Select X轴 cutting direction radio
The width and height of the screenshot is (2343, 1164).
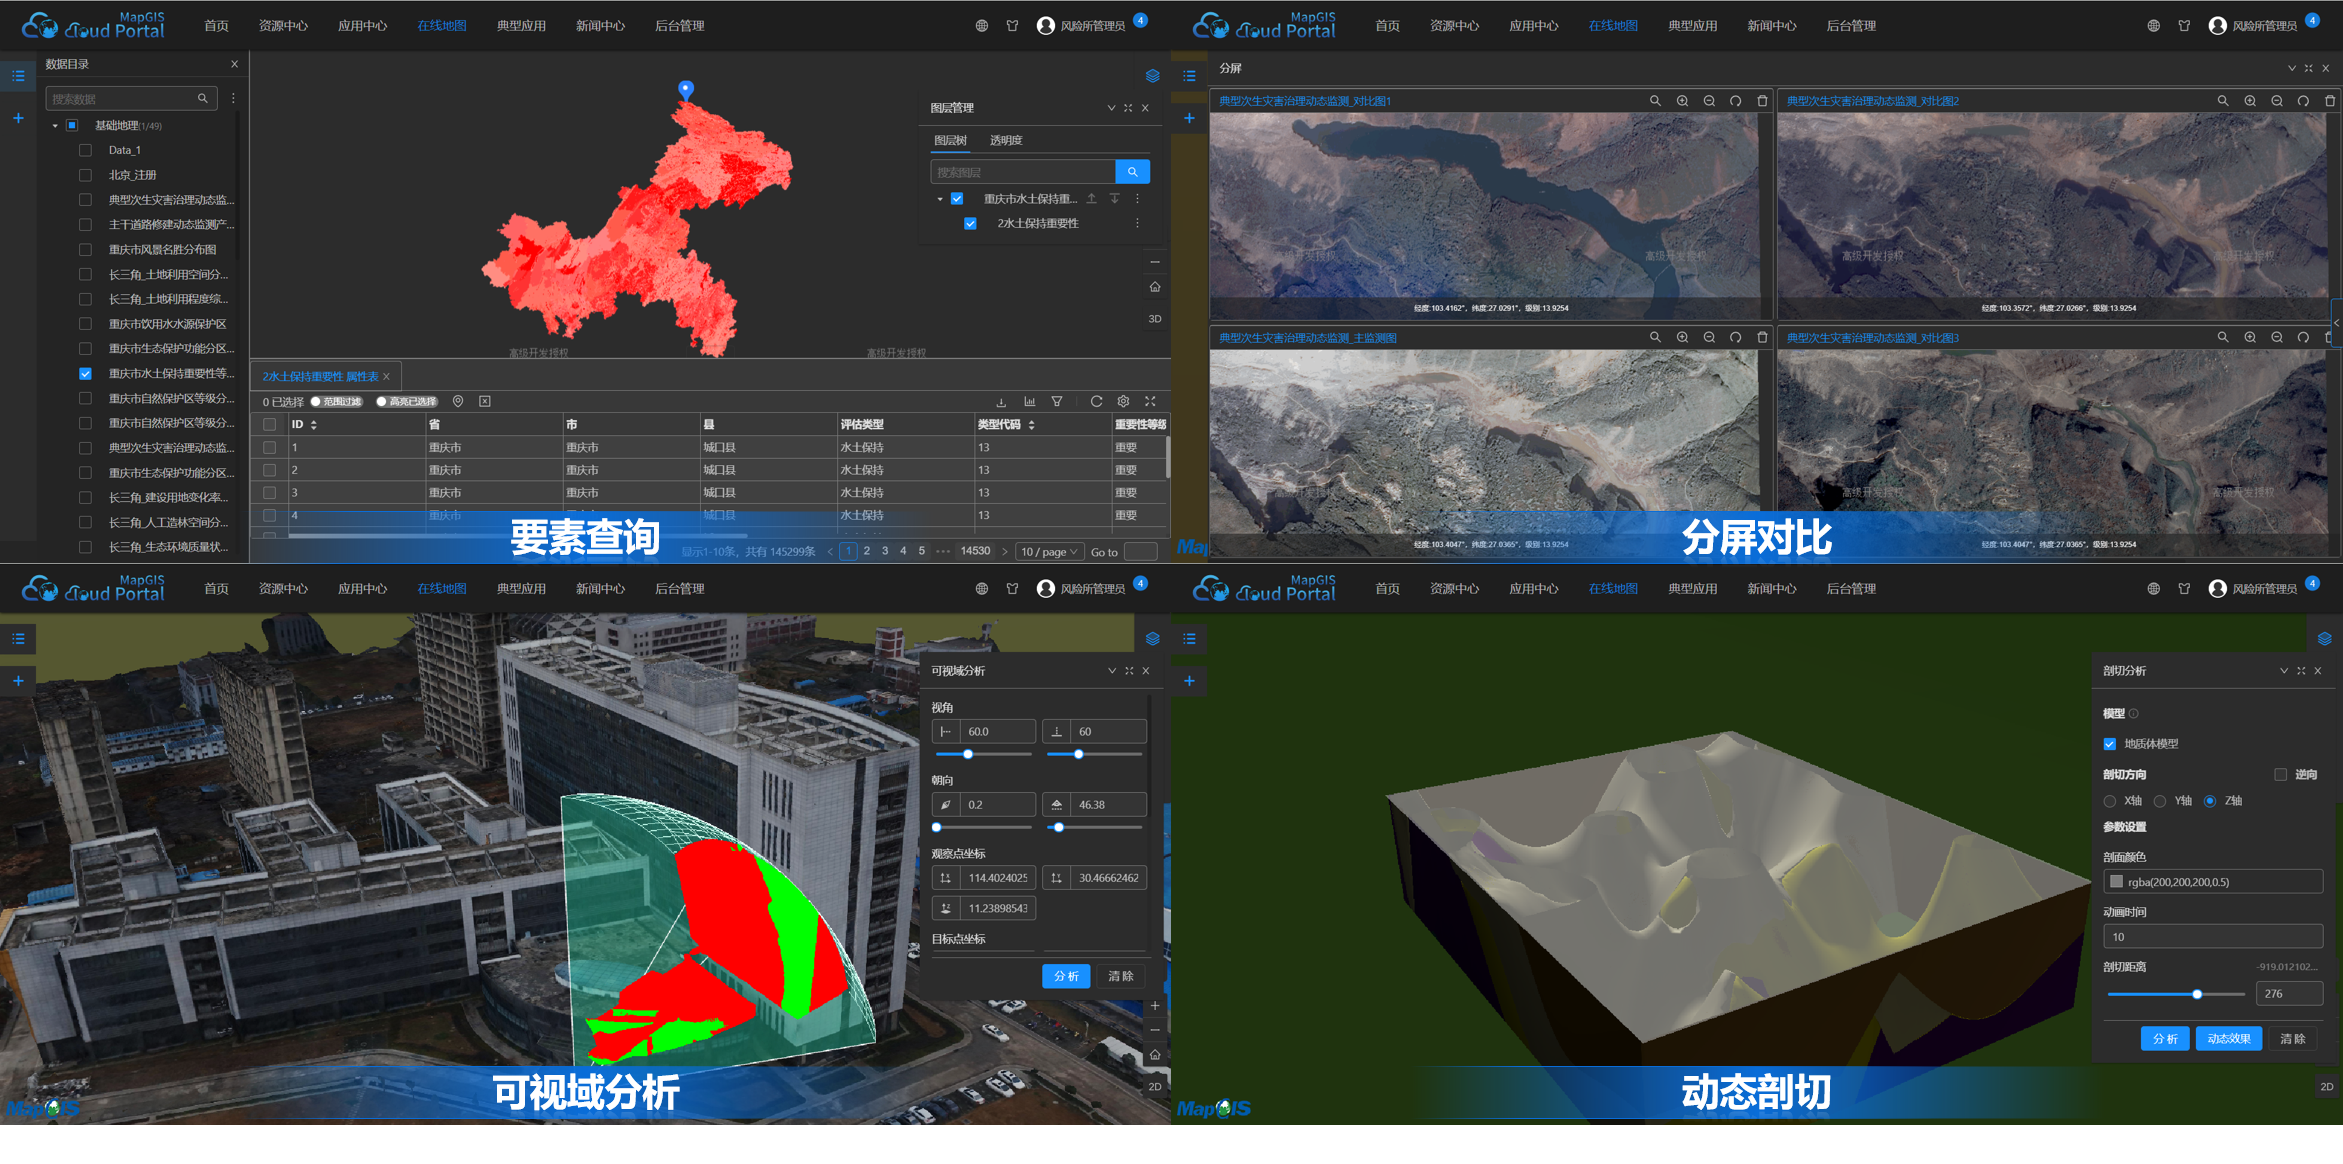click(x=2110, y=801)
